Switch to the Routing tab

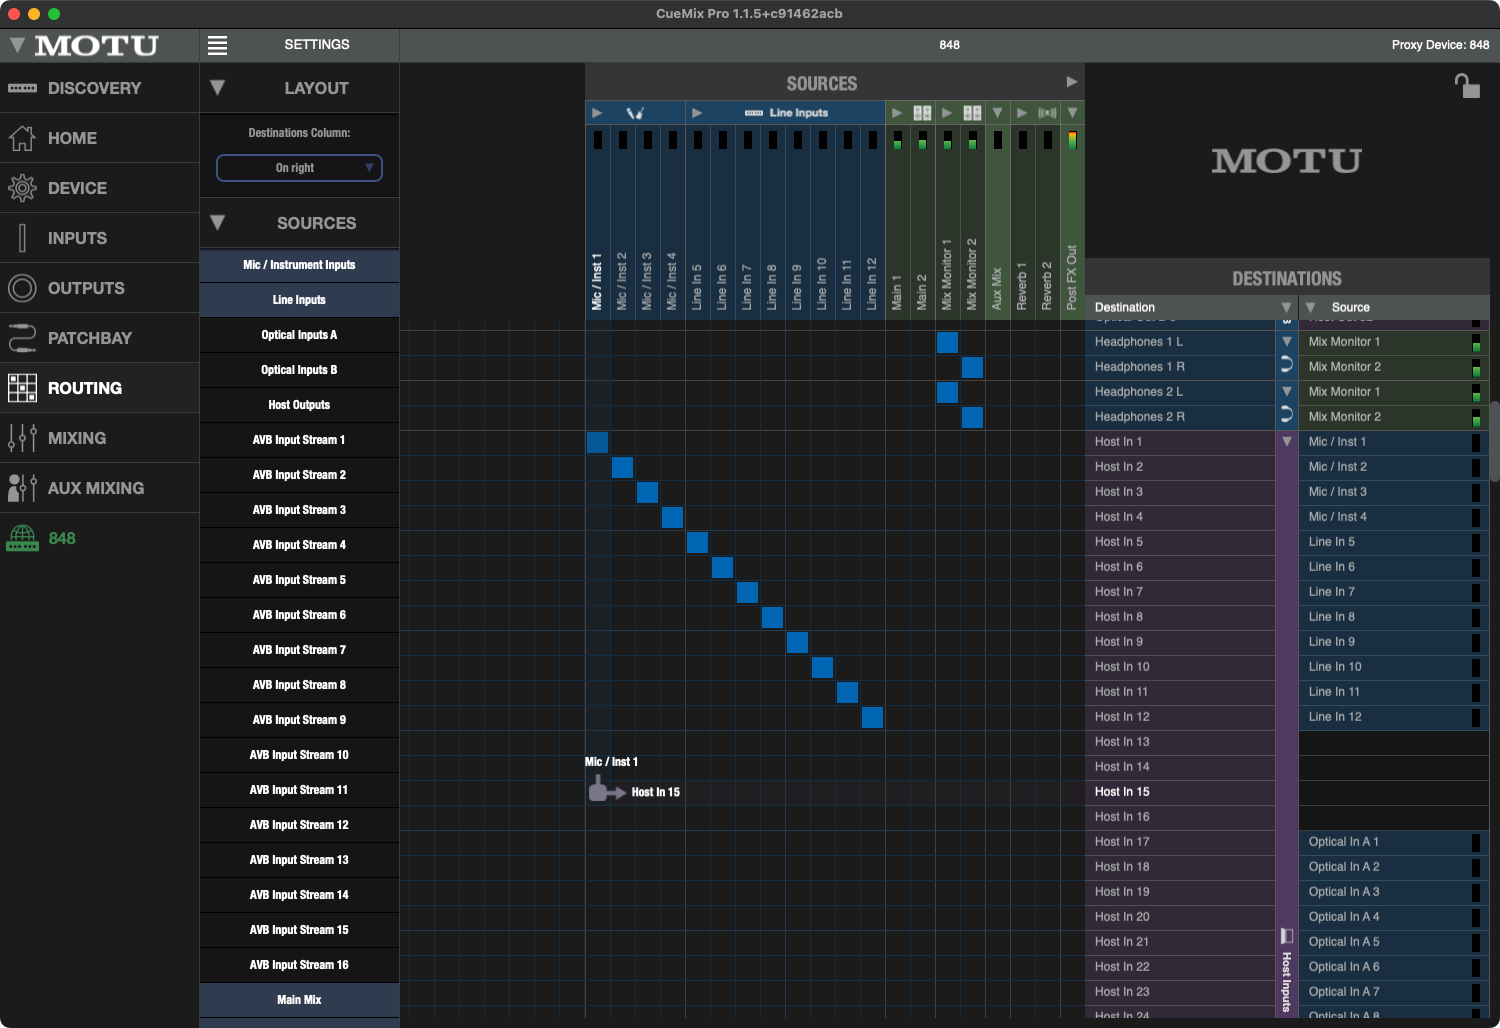coord(100,388)
